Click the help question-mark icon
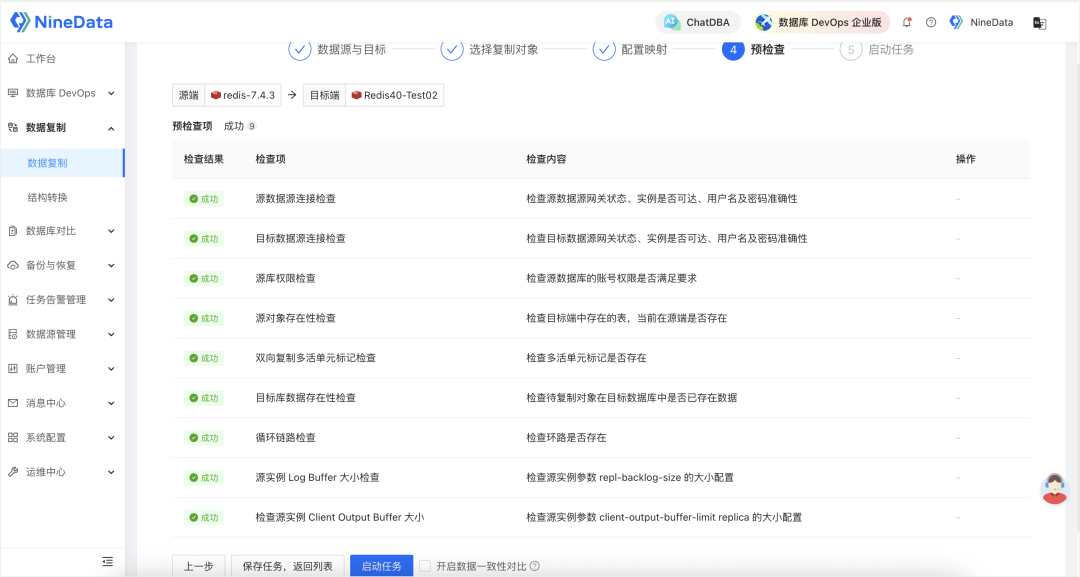 point(930,21)
